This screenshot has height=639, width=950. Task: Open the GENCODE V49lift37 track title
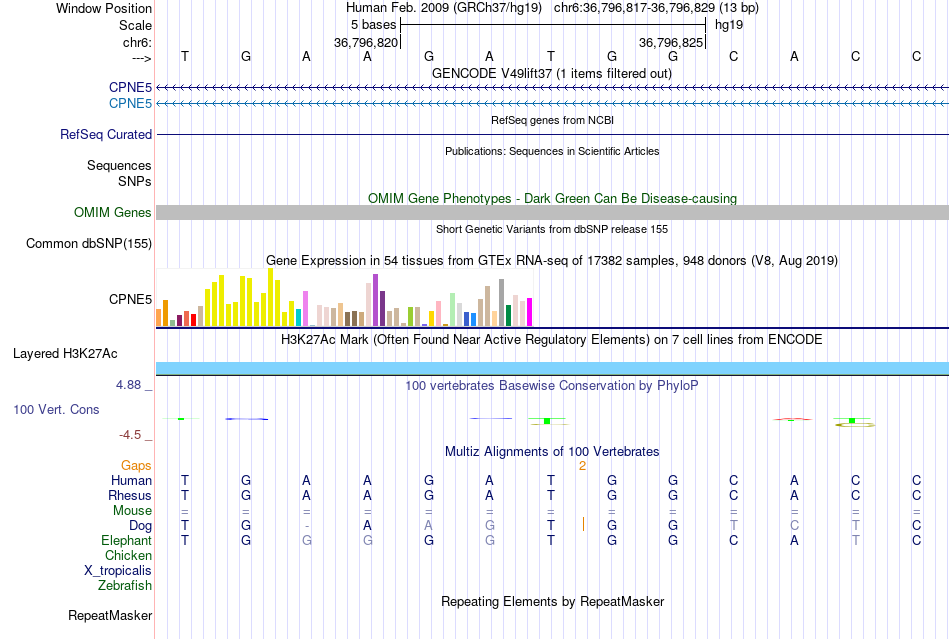[551, 73]
